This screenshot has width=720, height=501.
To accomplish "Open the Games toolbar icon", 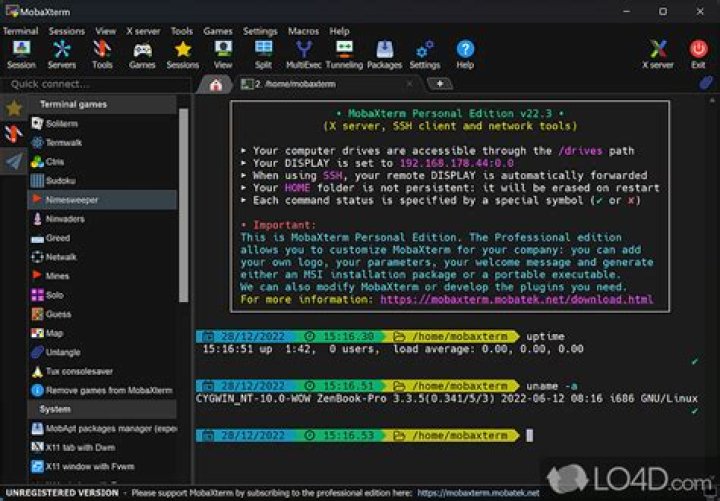I will pyautogui.click(x=142, y=55).
